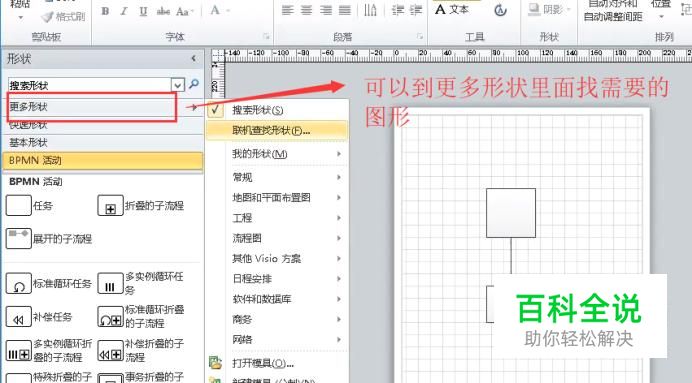Expand the 商务 submenu

[x=277, y=319]
